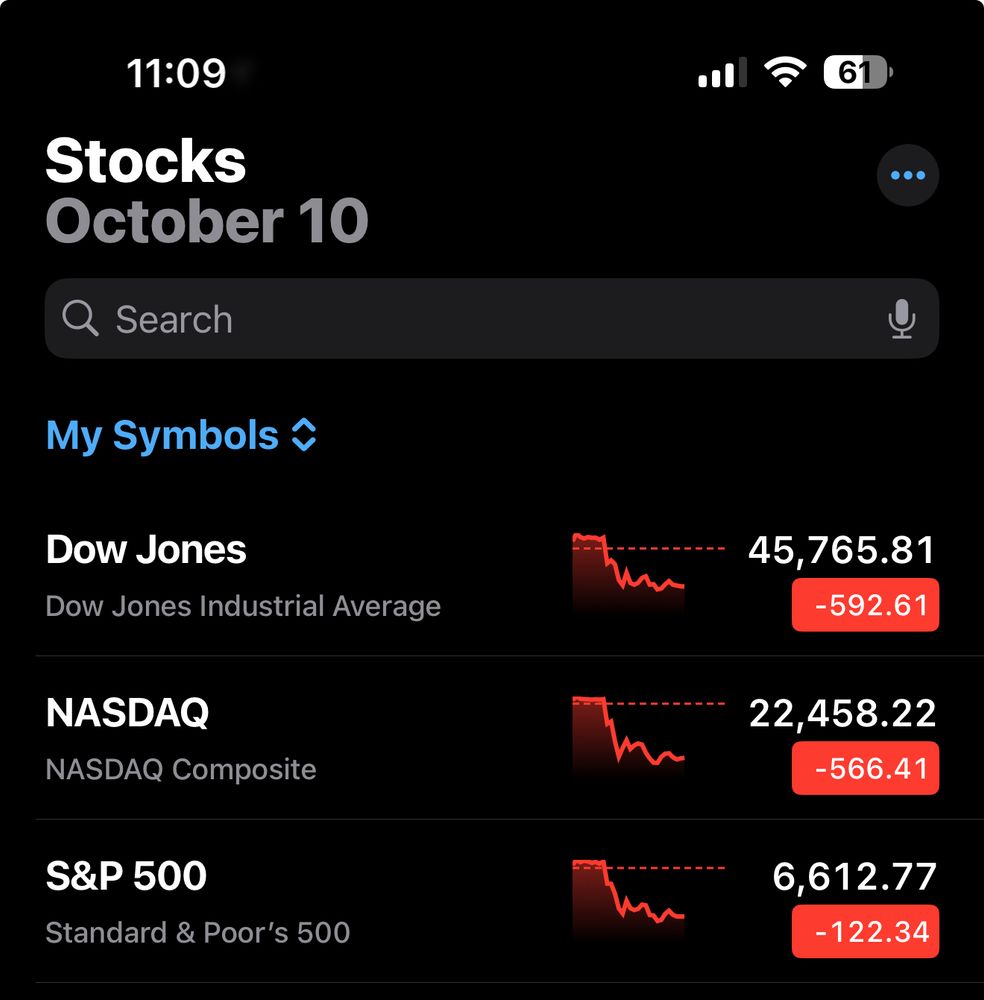Select the S&P 500 symbol name
The height and width of the screenshot is (1000, 984).
(x=126, y=876)
